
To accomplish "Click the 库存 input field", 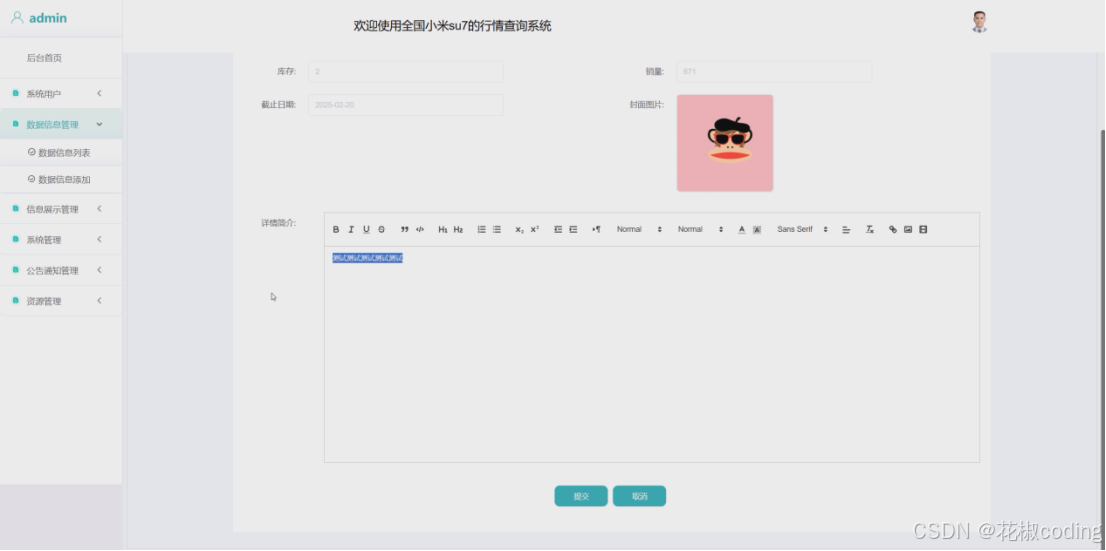I will click(406, 71).
